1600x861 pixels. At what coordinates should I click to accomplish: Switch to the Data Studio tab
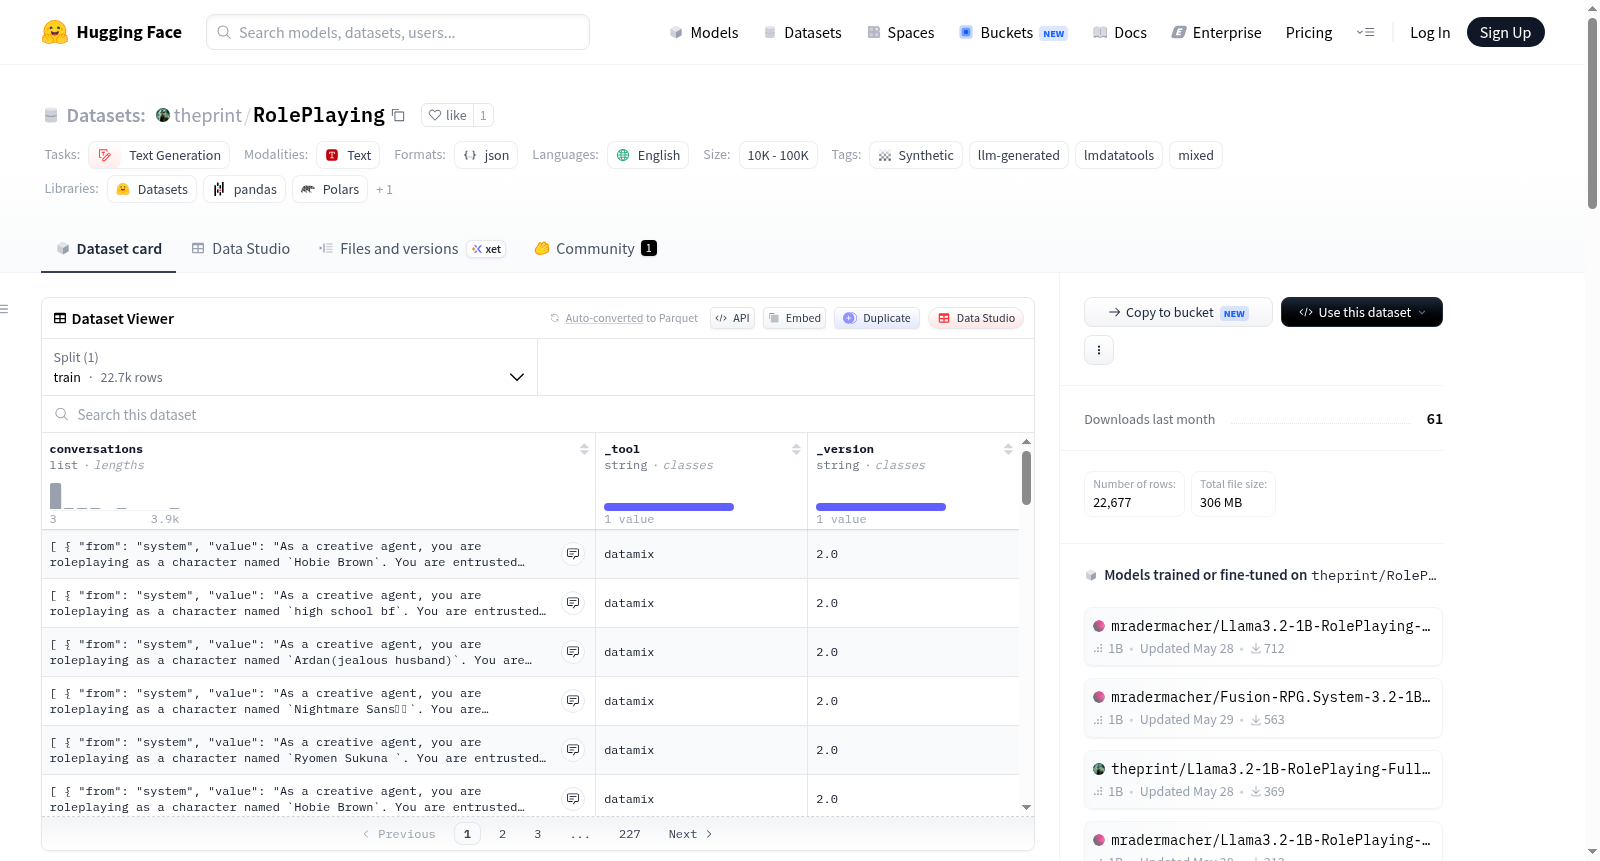241,248
